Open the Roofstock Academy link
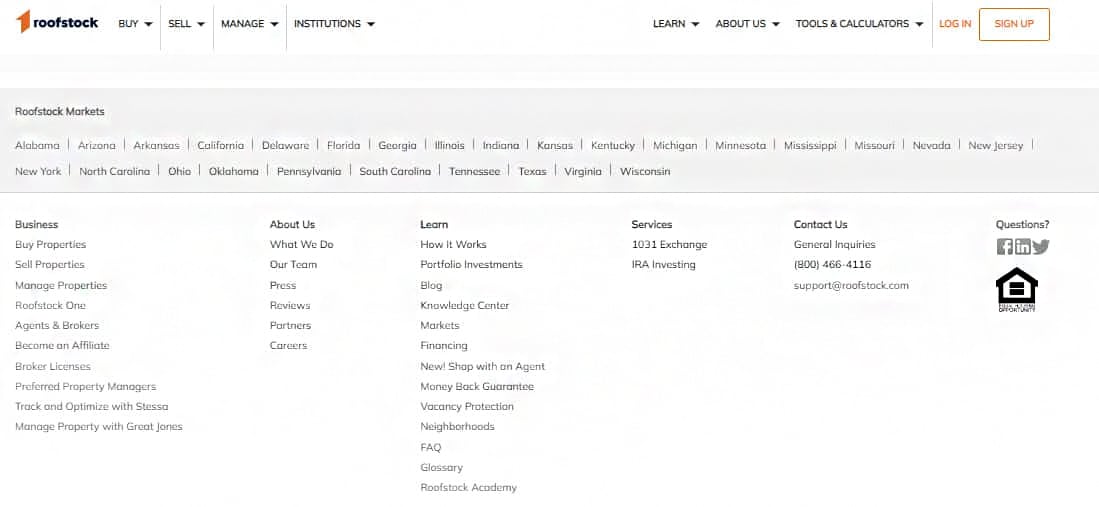This screenshot has width=1099, height=507. (x=469, y=487)
